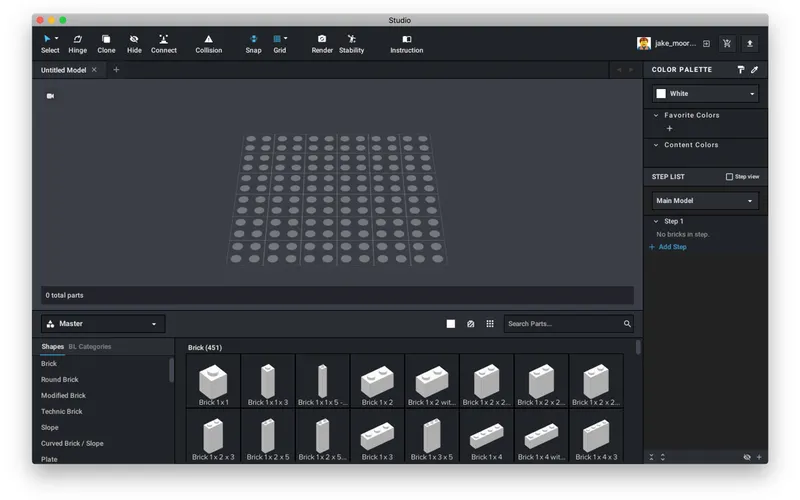The width and height of the screenshot is (800, 500).
Task: Run the Stability check tool
Action: pos(351,43)
